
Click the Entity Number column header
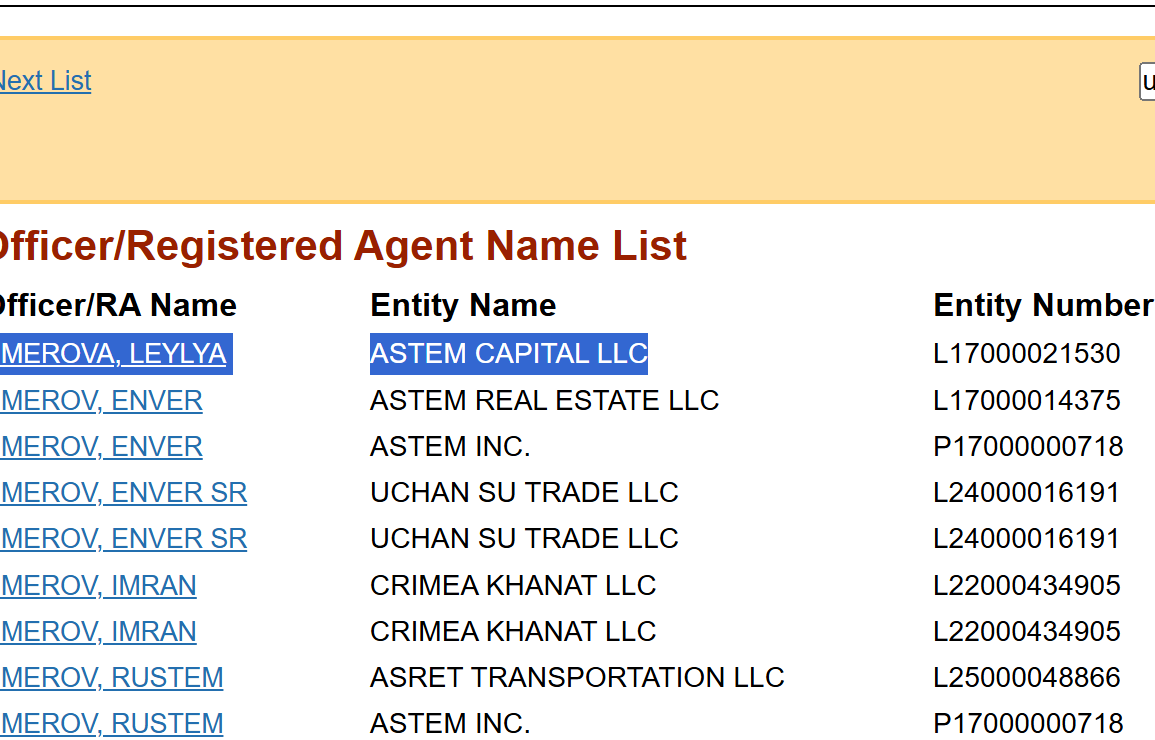[x=1043, y=305]
